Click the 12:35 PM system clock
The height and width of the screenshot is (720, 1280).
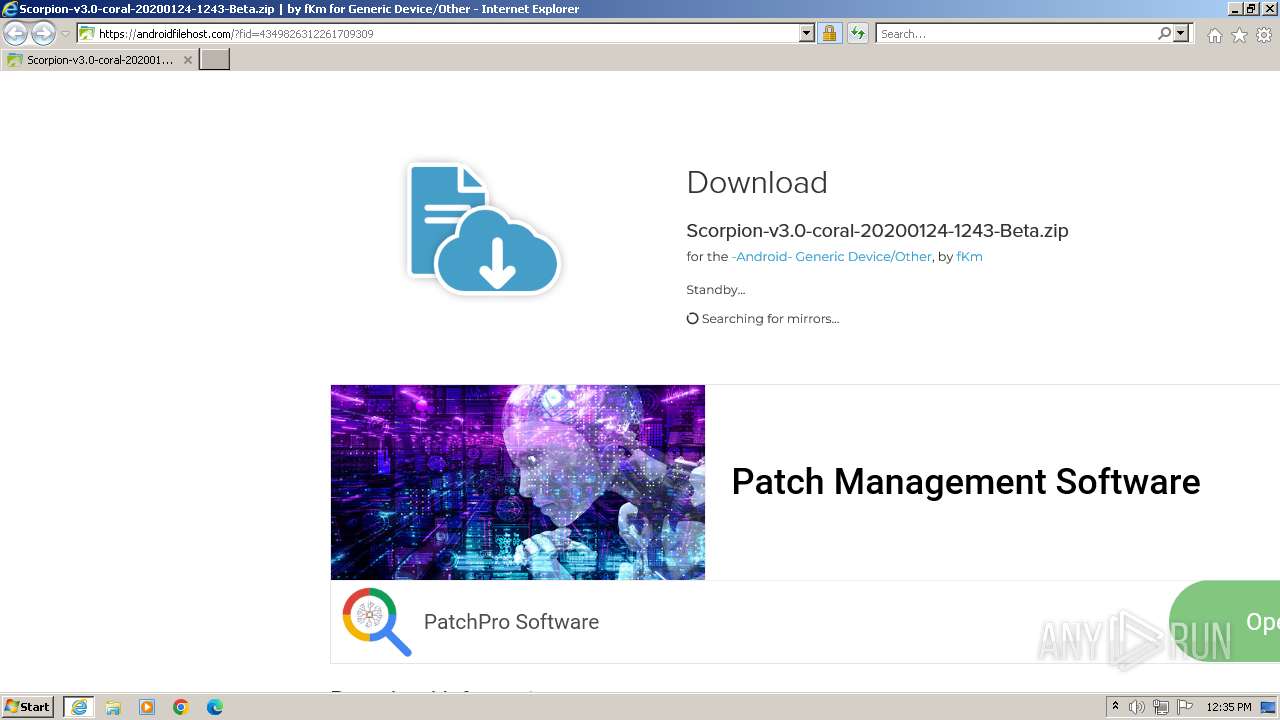point(1229,707)
